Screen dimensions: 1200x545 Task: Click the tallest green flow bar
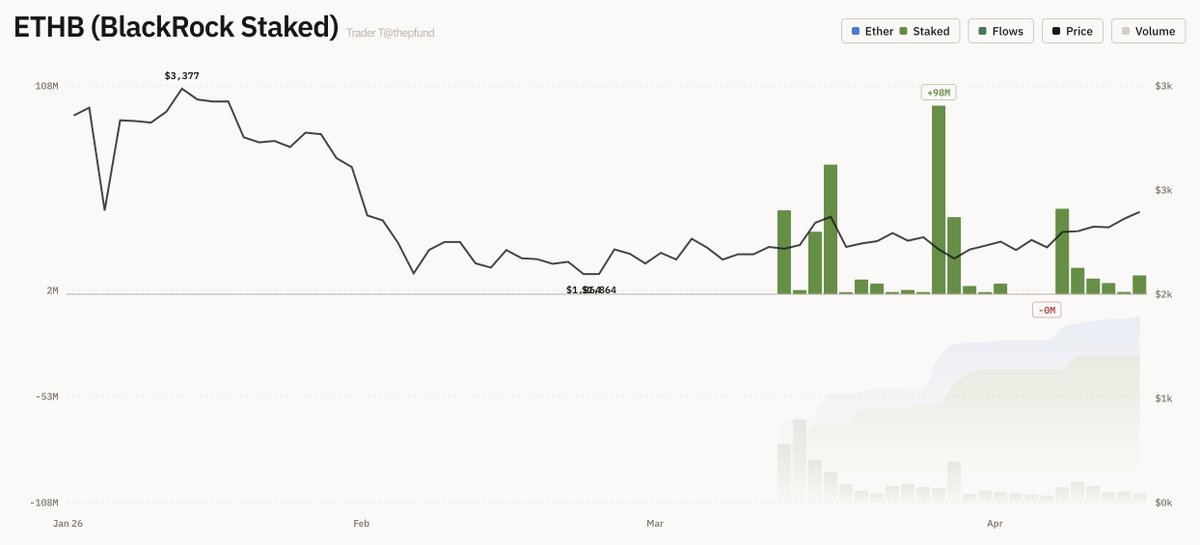pos(939,200)
